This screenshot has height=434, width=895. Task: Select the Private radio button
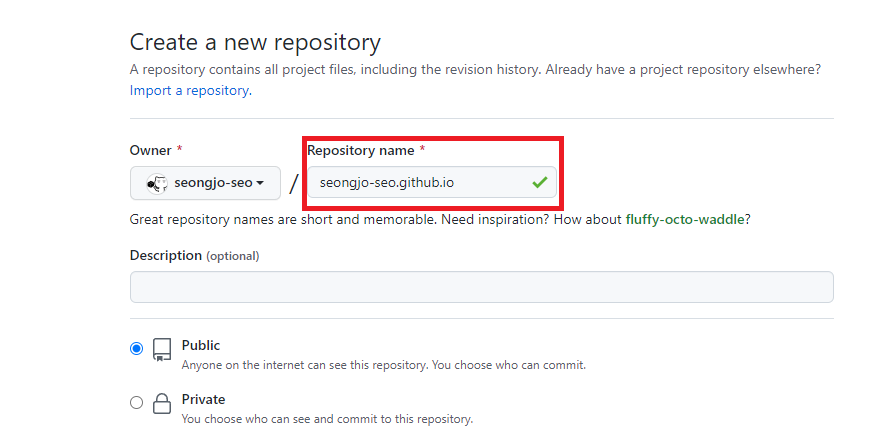(136, 403)
